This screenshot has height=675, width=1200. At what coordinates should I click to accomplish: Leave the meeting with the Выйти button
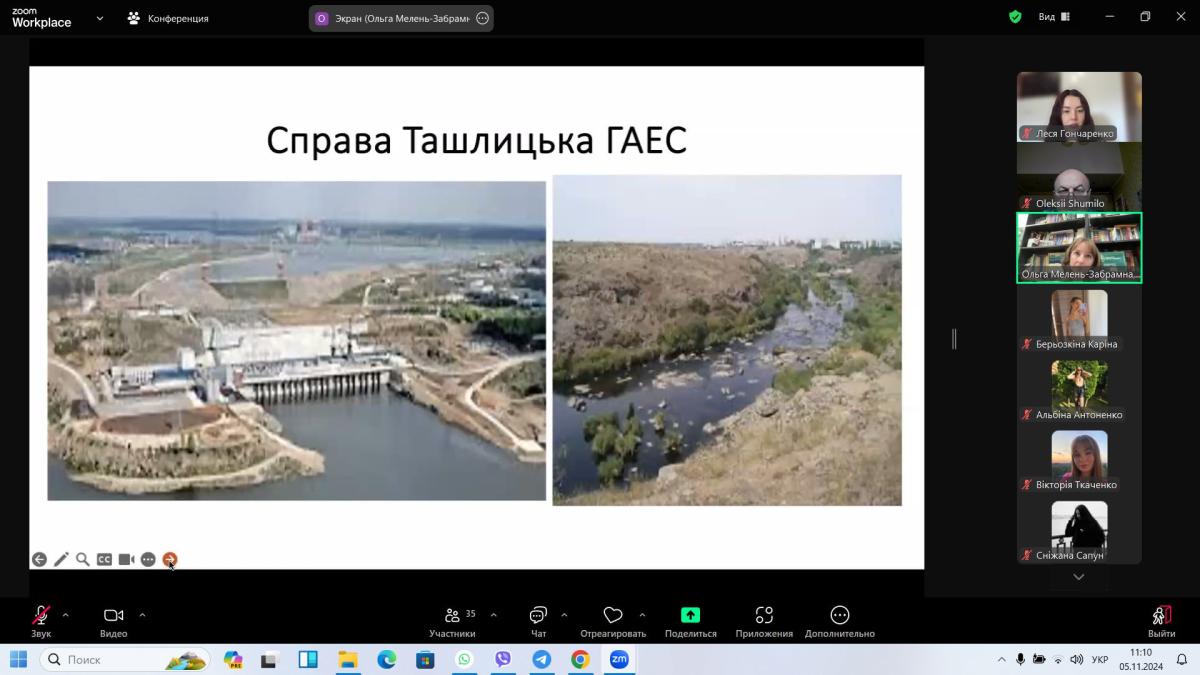(x=1161, y=621)
